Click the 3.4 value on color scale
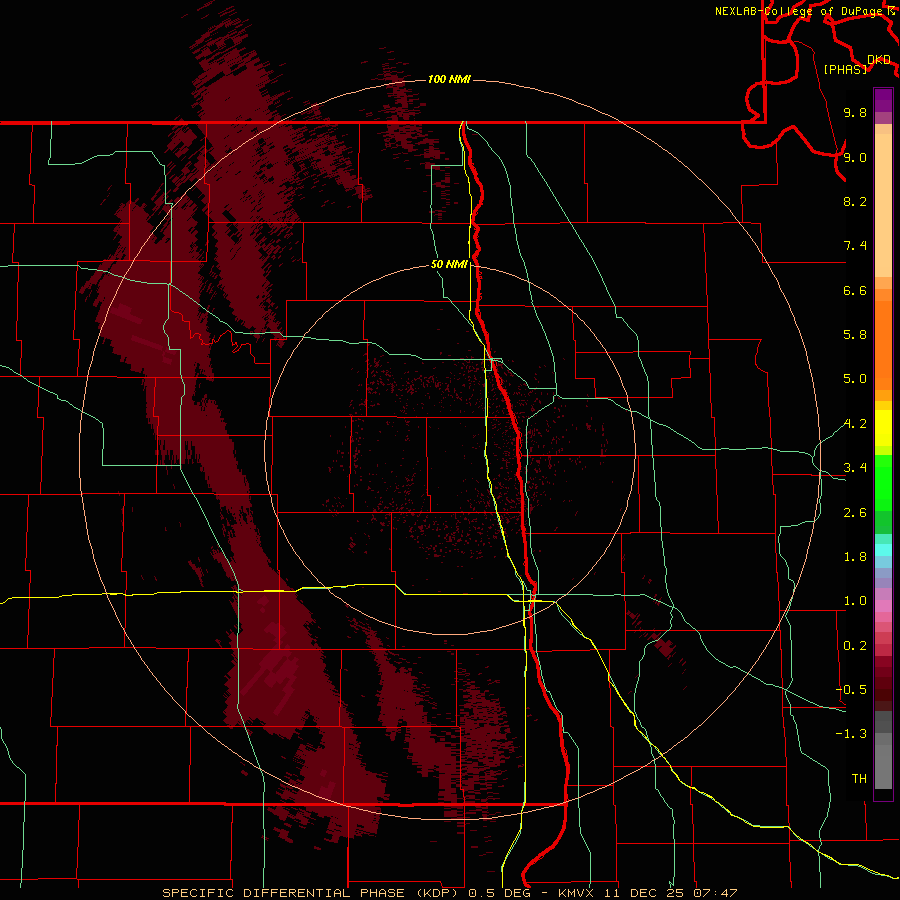Image resolution: width=900 pixels, height=900 pixels. pos(855,468)
